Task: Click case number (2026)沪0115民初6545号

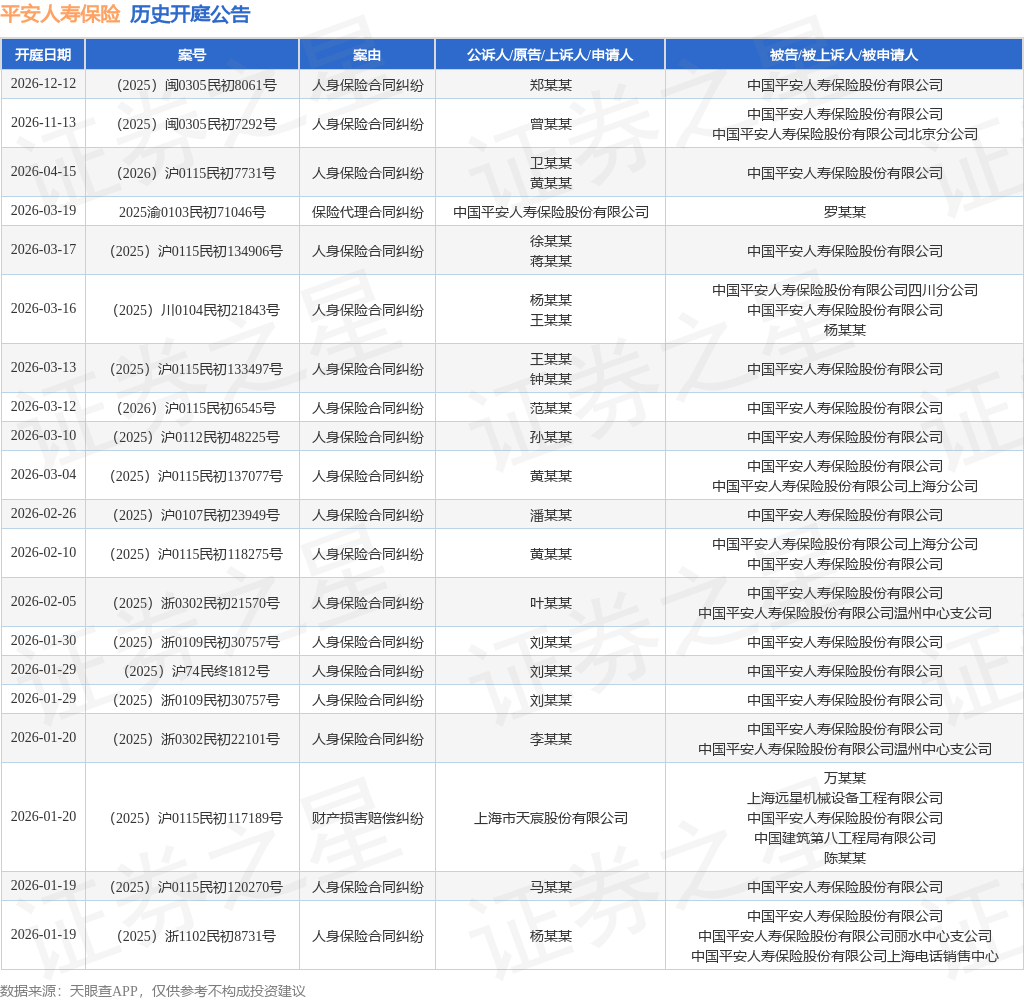Action: point(197,408)
